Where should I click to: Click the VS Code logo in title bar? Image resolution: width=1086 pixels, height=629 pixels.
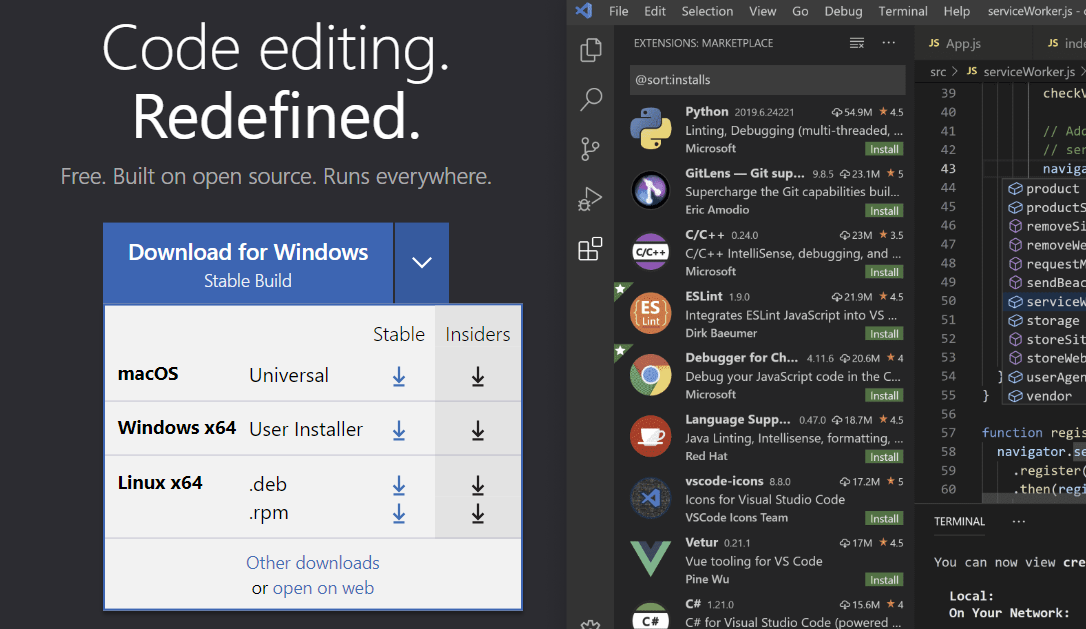click(584, 10)
